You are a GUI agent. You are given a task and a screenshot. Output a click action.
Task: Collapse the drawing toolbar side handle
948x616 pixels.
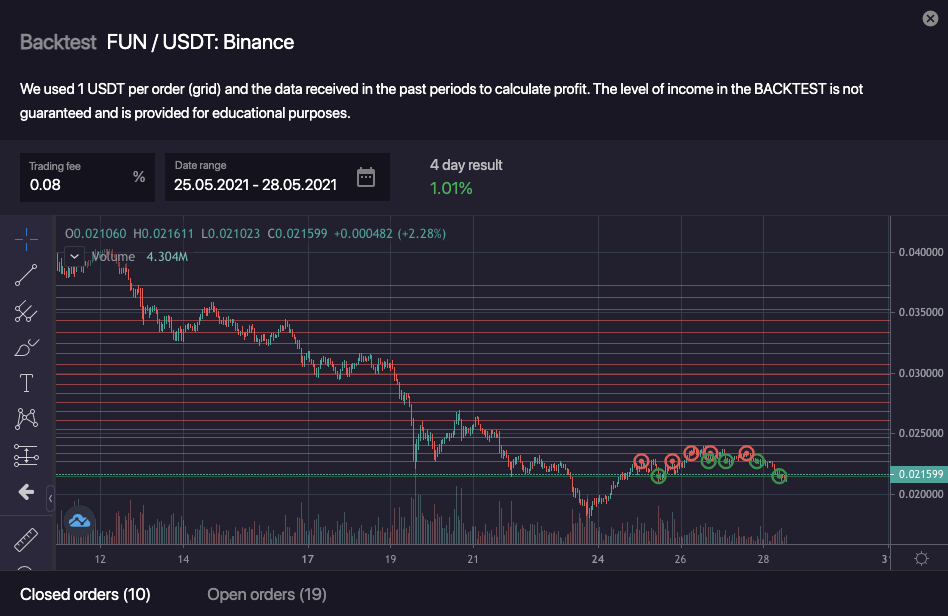(x=50, y=496)
